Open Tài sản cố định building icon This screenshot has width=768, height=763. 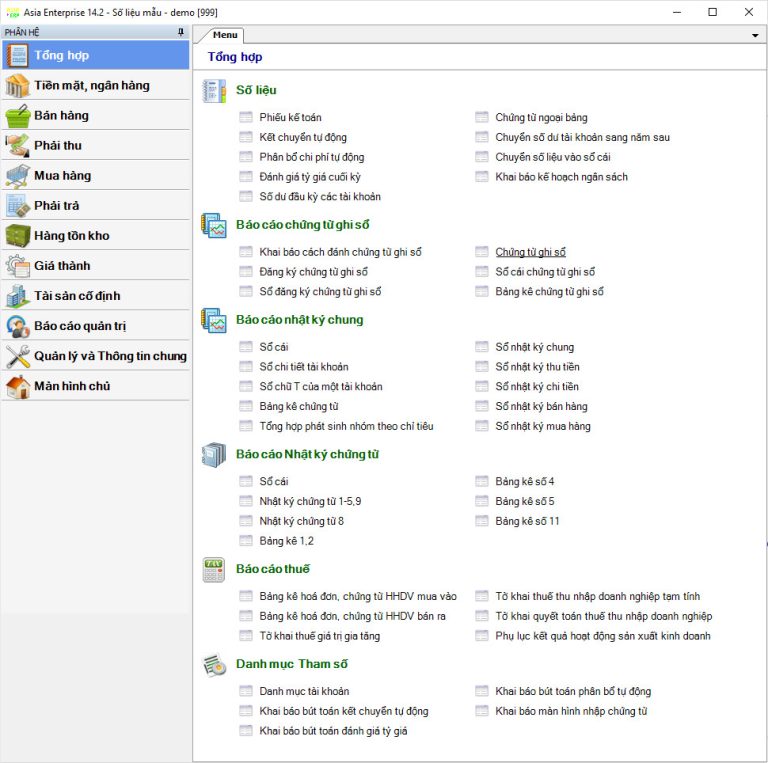(17, 296)
